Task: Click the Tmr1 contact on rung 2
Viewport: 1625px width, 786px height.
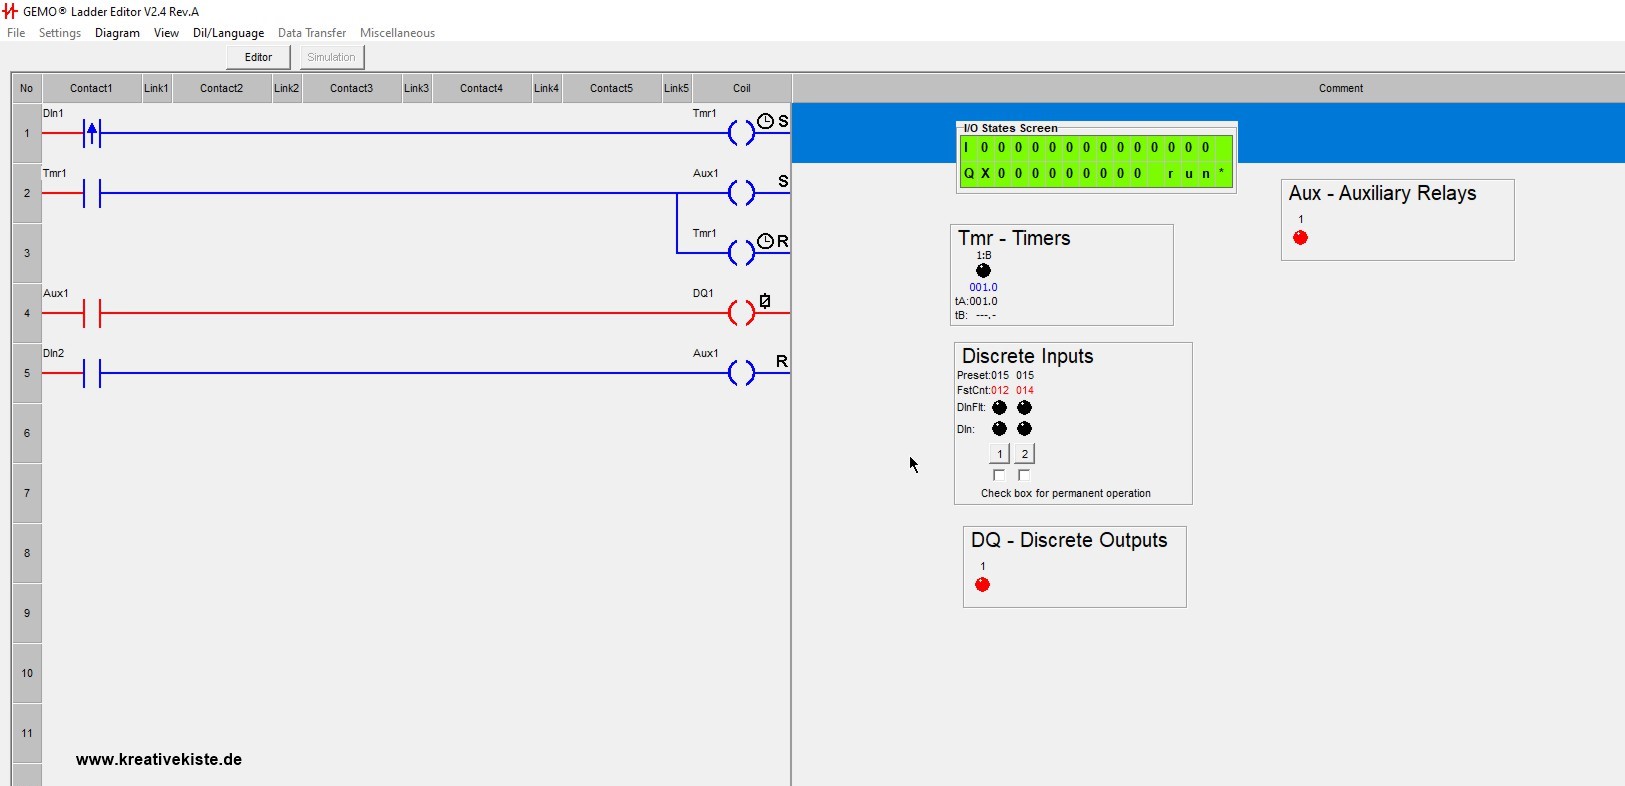Action: pos(92,193)
